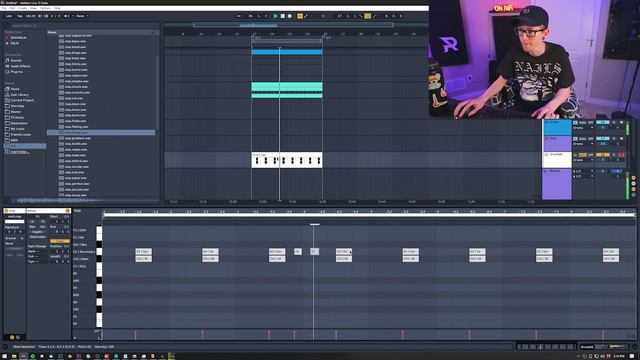This screenshot has width=640, height=360.
Task: Set the second track's monitor to Off
Action: [x=591, y=139]
